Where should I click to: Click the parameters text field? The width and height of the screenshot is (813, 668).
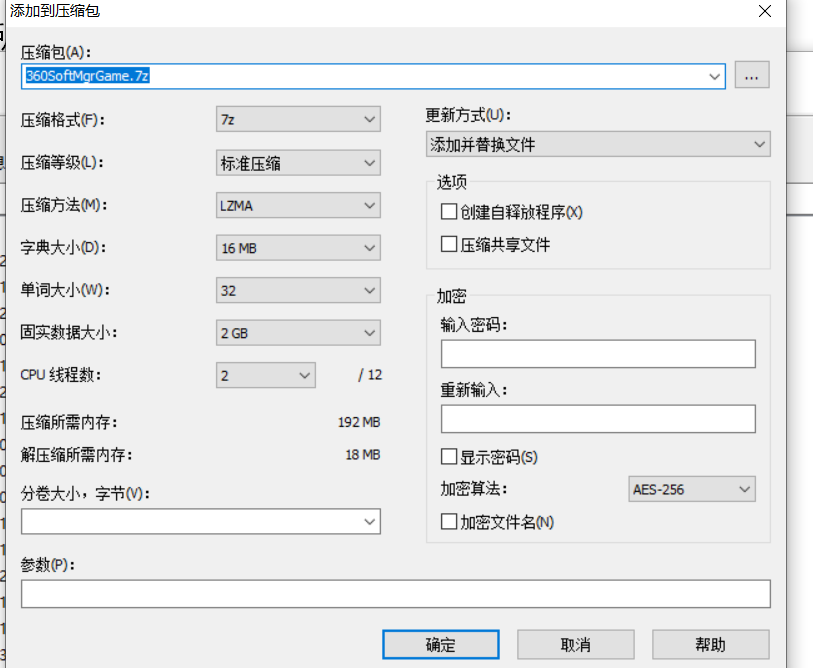[x=396, y=594]
